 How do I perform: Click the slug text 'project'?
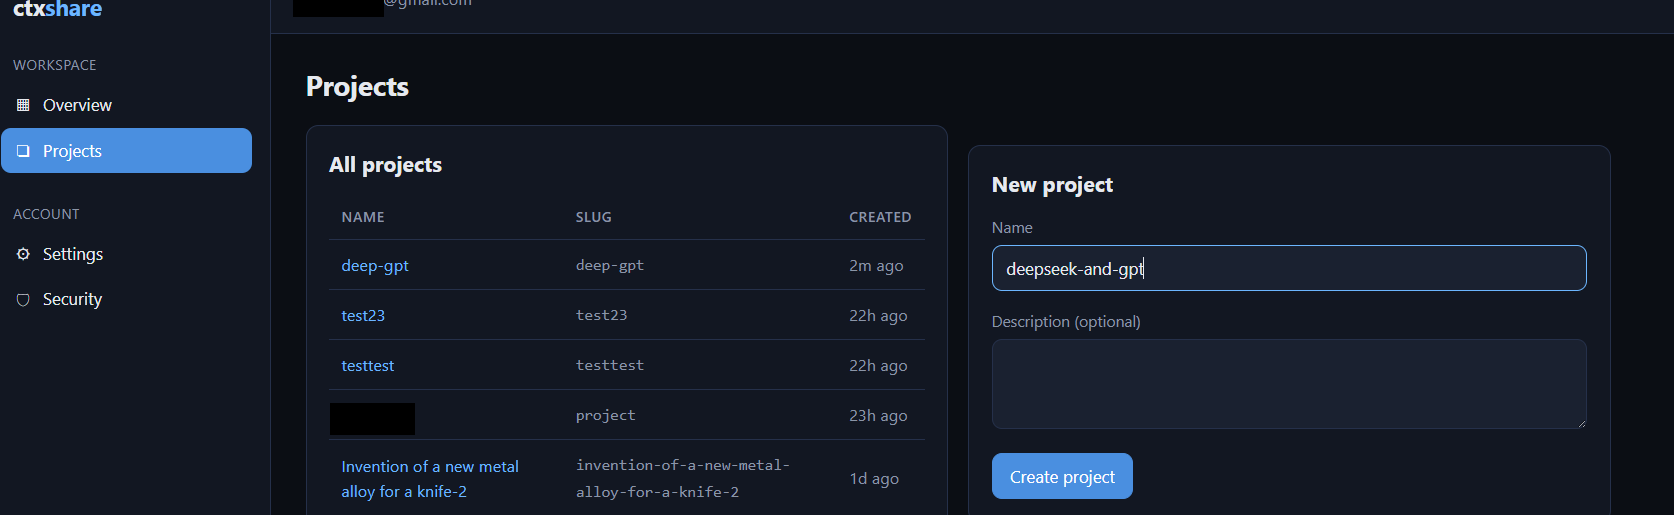pos(606,415)
